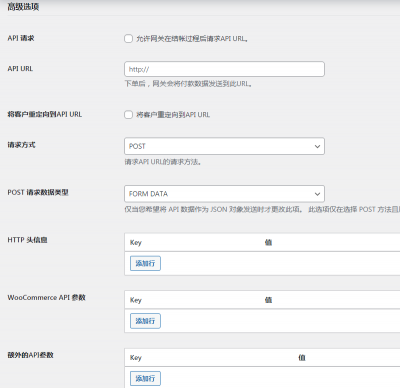Click the WooCommerce API 参数 label
The image size is (400, 388).
(x=46, y=297)
